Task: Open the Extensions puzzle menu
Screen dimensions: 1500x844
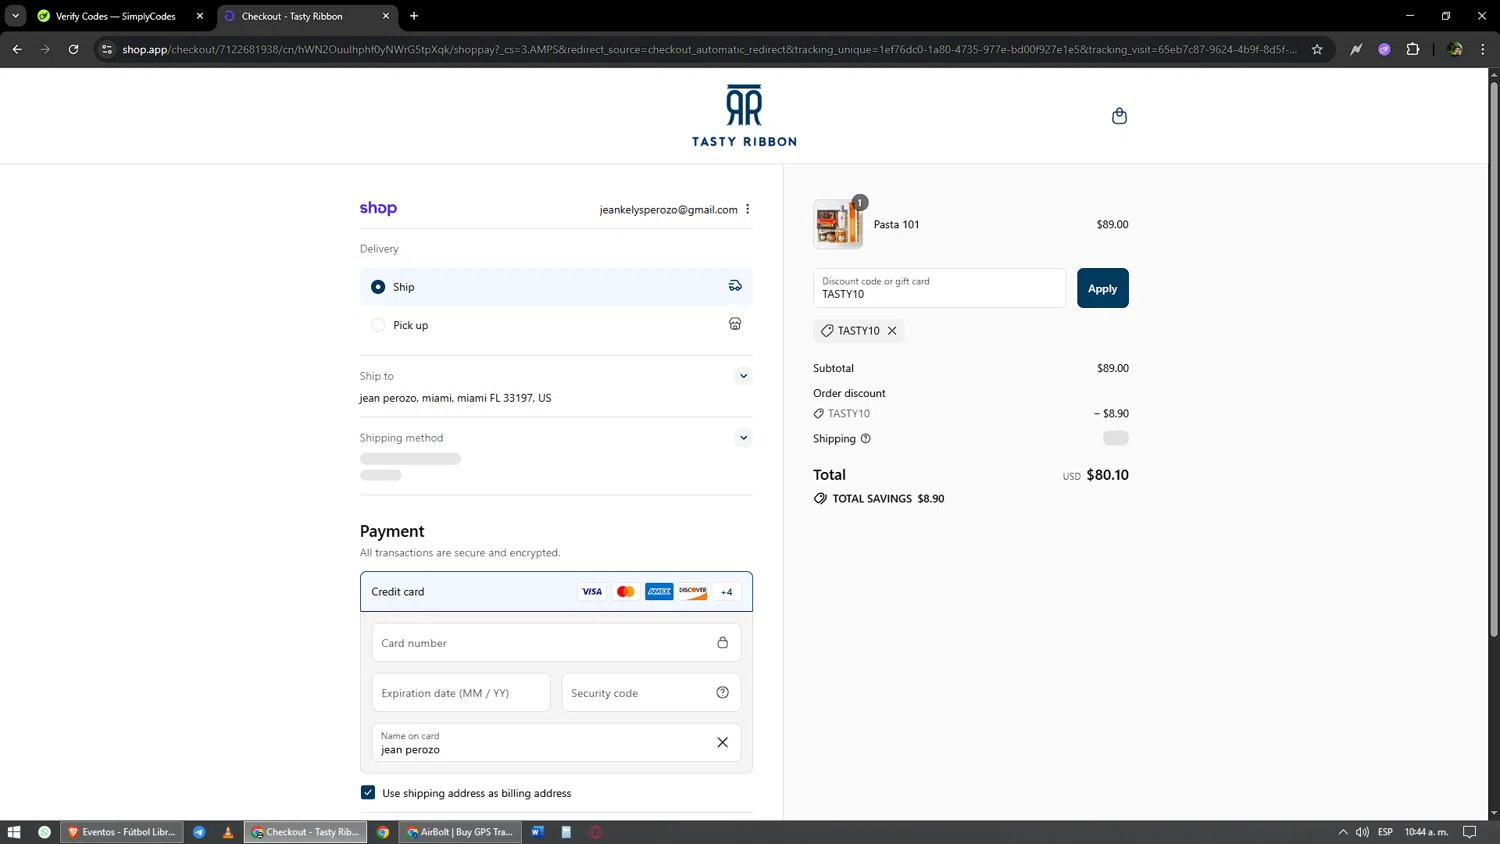Action: tap(1413, 49)
